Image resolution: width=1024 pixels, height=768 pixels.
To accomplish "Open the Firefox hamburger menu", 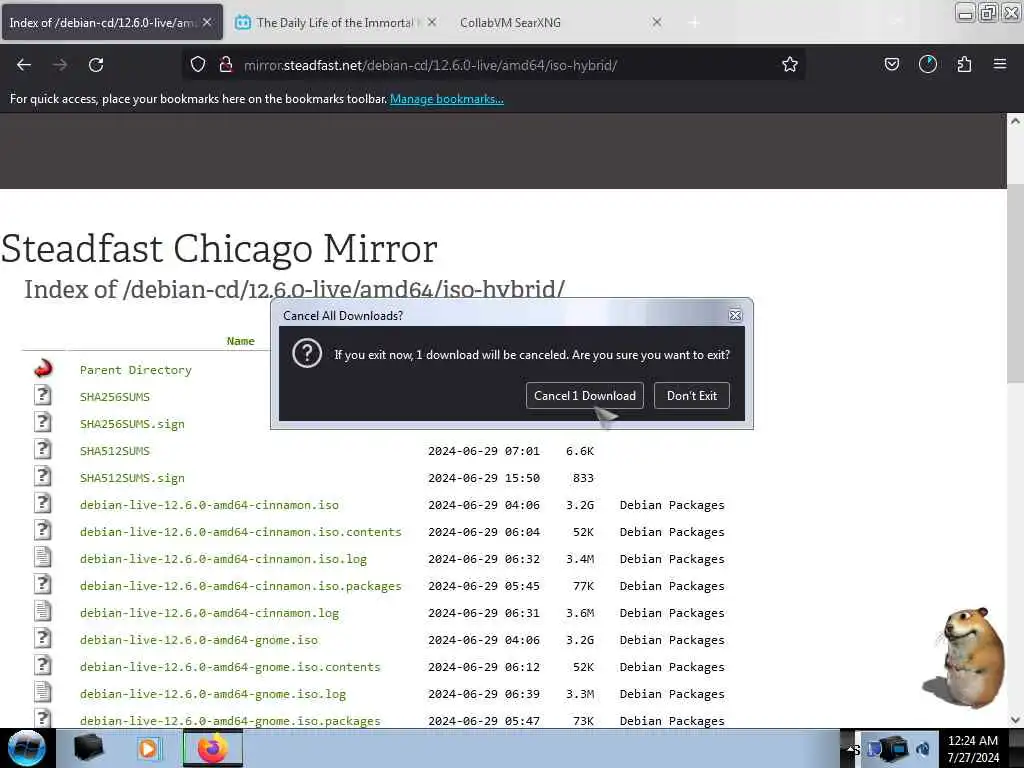I will (x=1000, y=64).
